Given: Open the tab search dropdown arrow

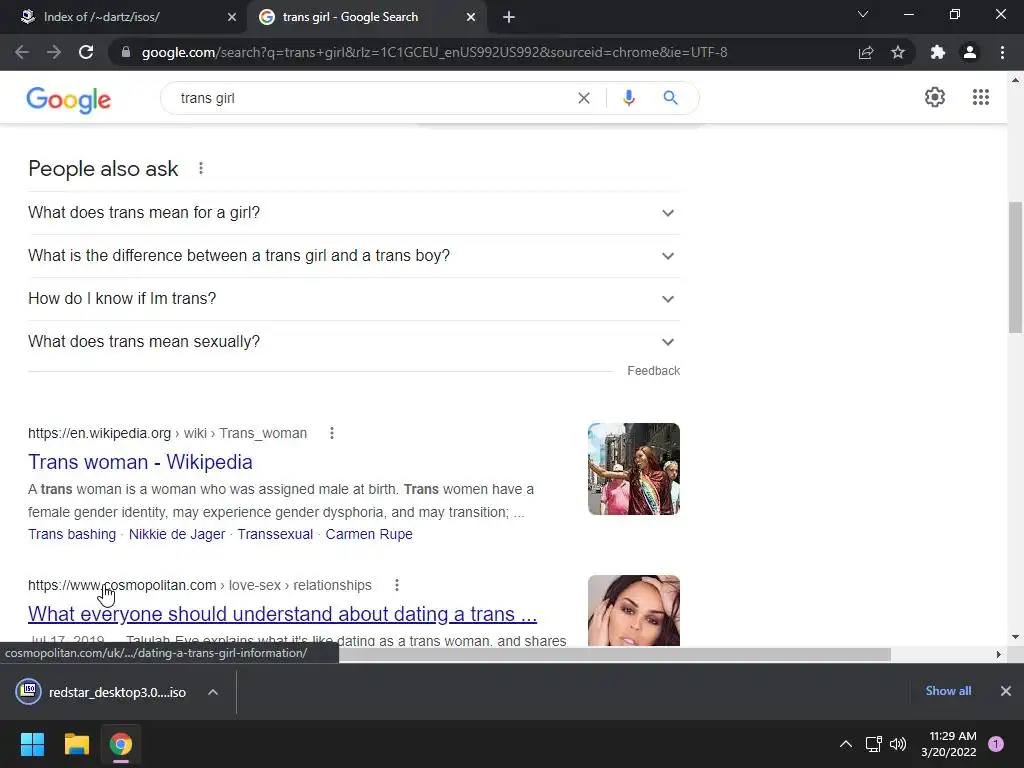Looking at the screenshot, I should 863,14.
